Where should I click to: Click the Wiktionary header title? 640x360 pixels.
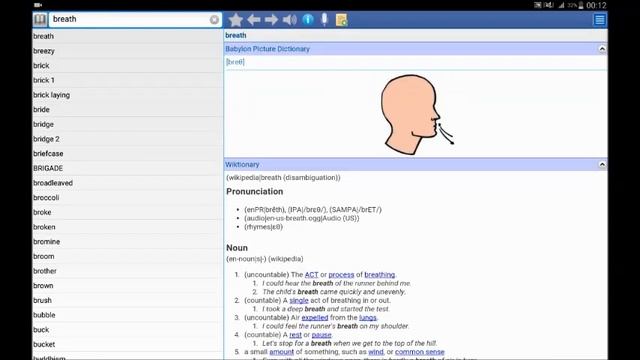pyautogui.click(x=242, y=164)
